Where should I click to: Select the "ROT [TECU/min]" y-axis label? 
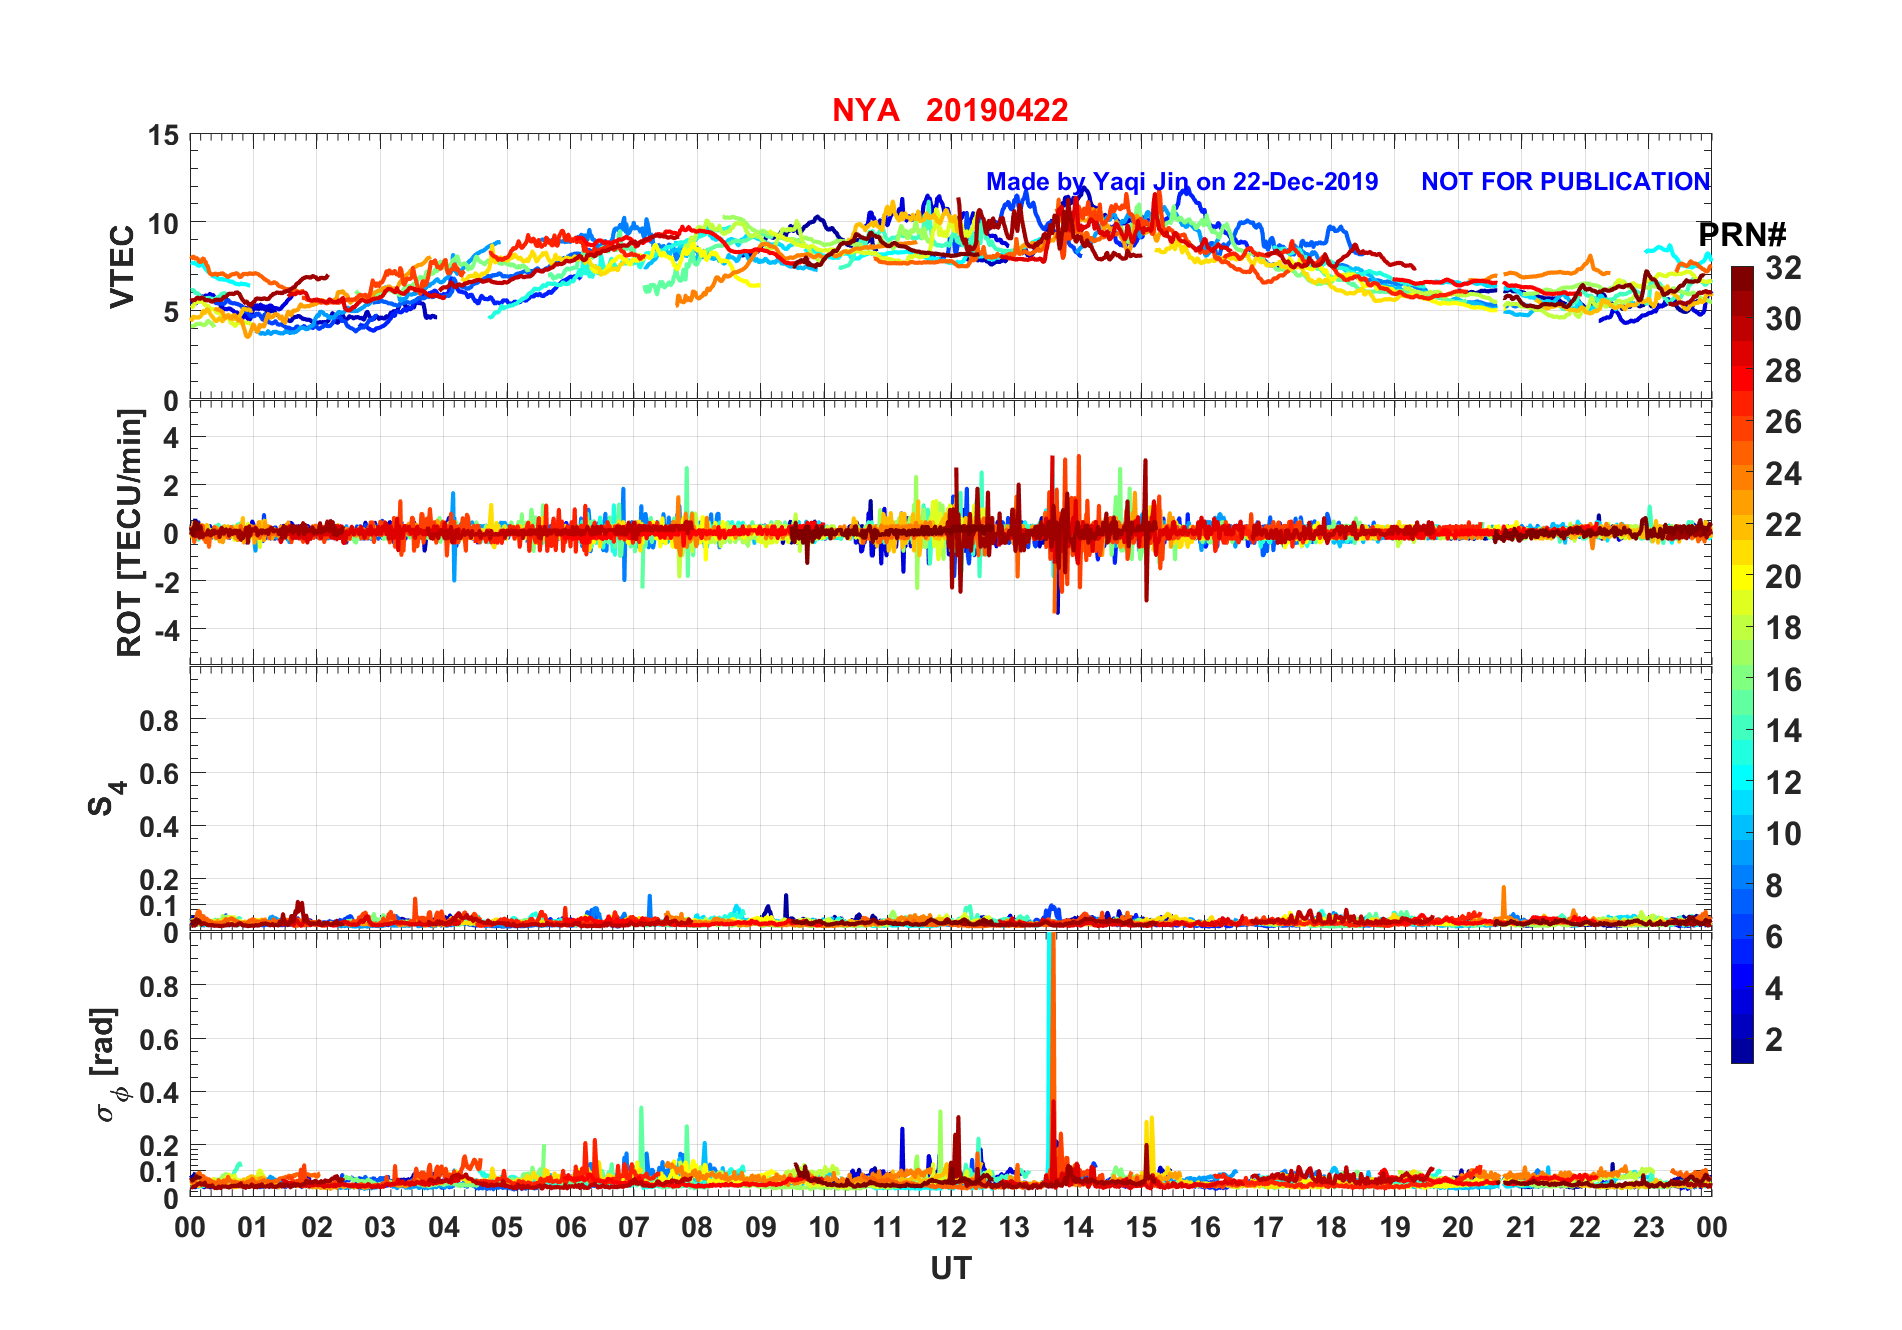pos(130,533)
